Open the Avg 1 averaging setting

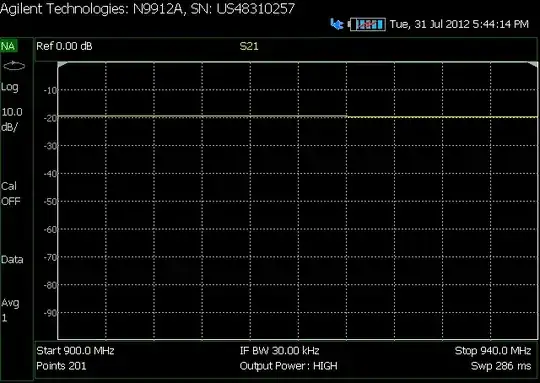click(x=10, y=310)
